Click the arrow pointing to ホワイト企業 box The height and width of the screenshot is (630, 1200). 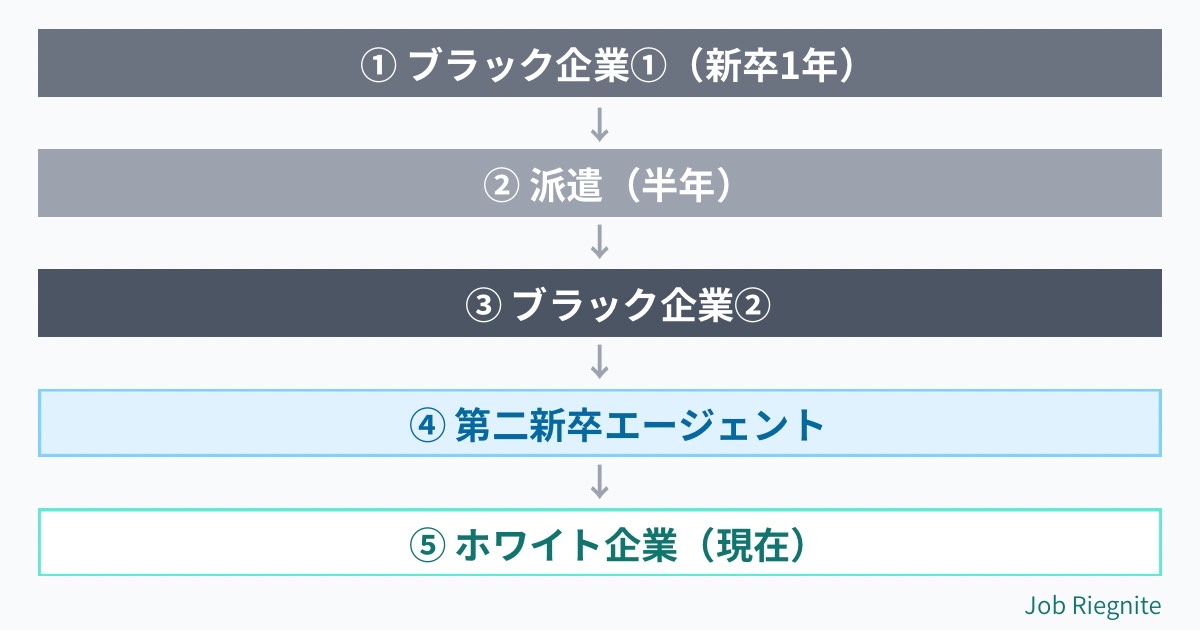600,482
